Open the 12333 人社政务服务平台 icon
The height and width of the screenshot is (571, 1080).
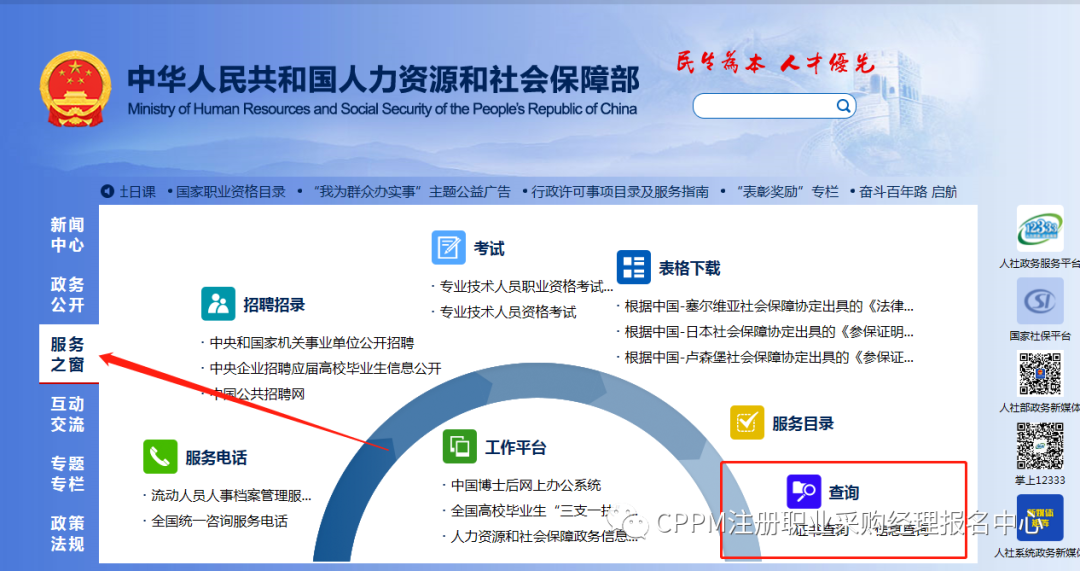pyautogui.click(x=1039, y=229)
